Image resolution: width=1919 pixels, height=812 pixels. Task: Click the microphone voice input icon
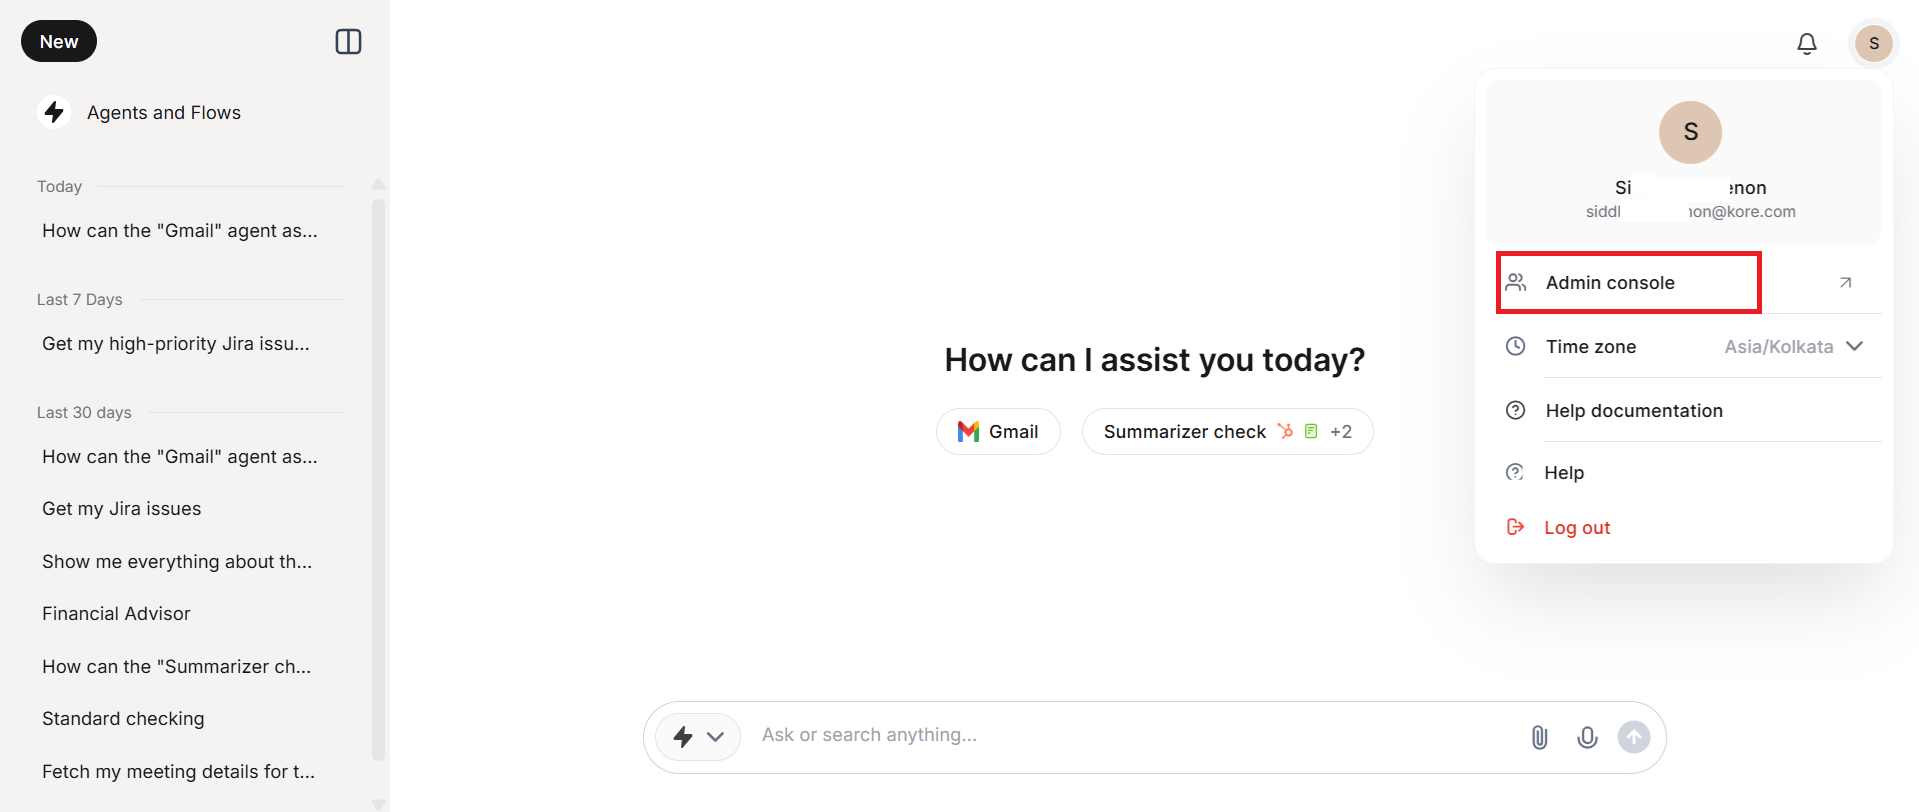click(1586, 738)
